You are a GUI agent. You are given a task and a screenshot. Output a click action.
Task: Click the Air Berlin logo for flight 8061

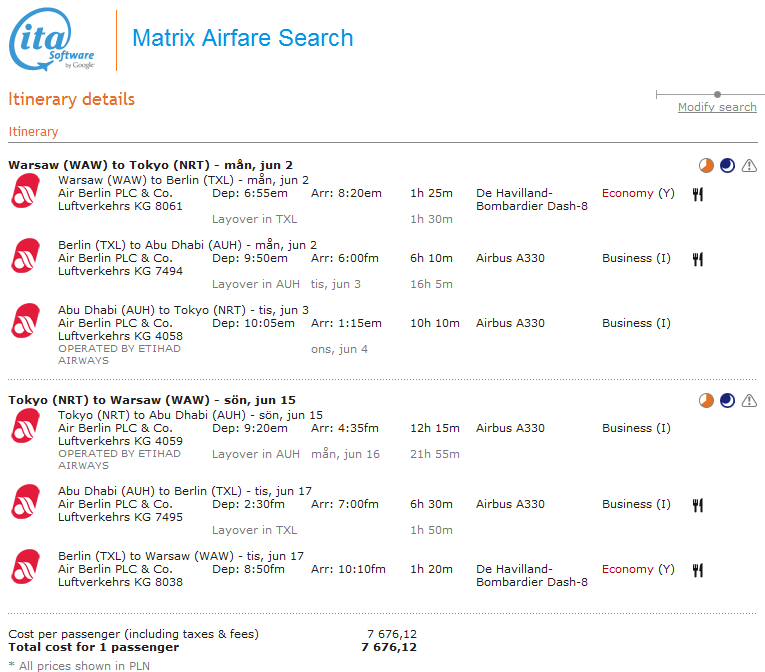click(25, 191)
